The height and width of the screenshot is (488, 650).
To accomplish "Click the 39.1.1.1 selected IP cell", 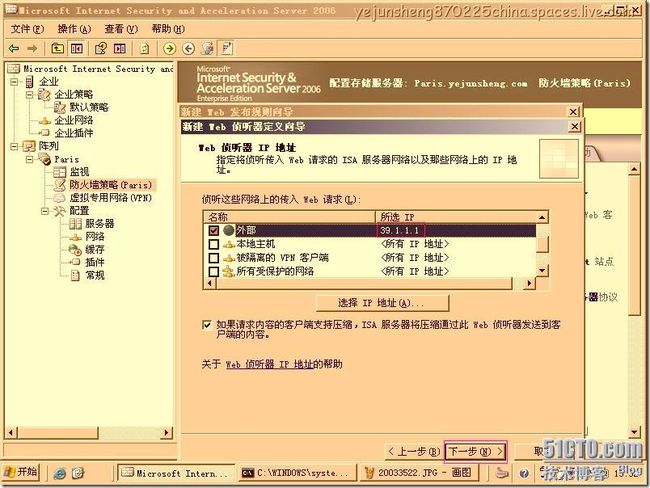I will tap(400, 231).
